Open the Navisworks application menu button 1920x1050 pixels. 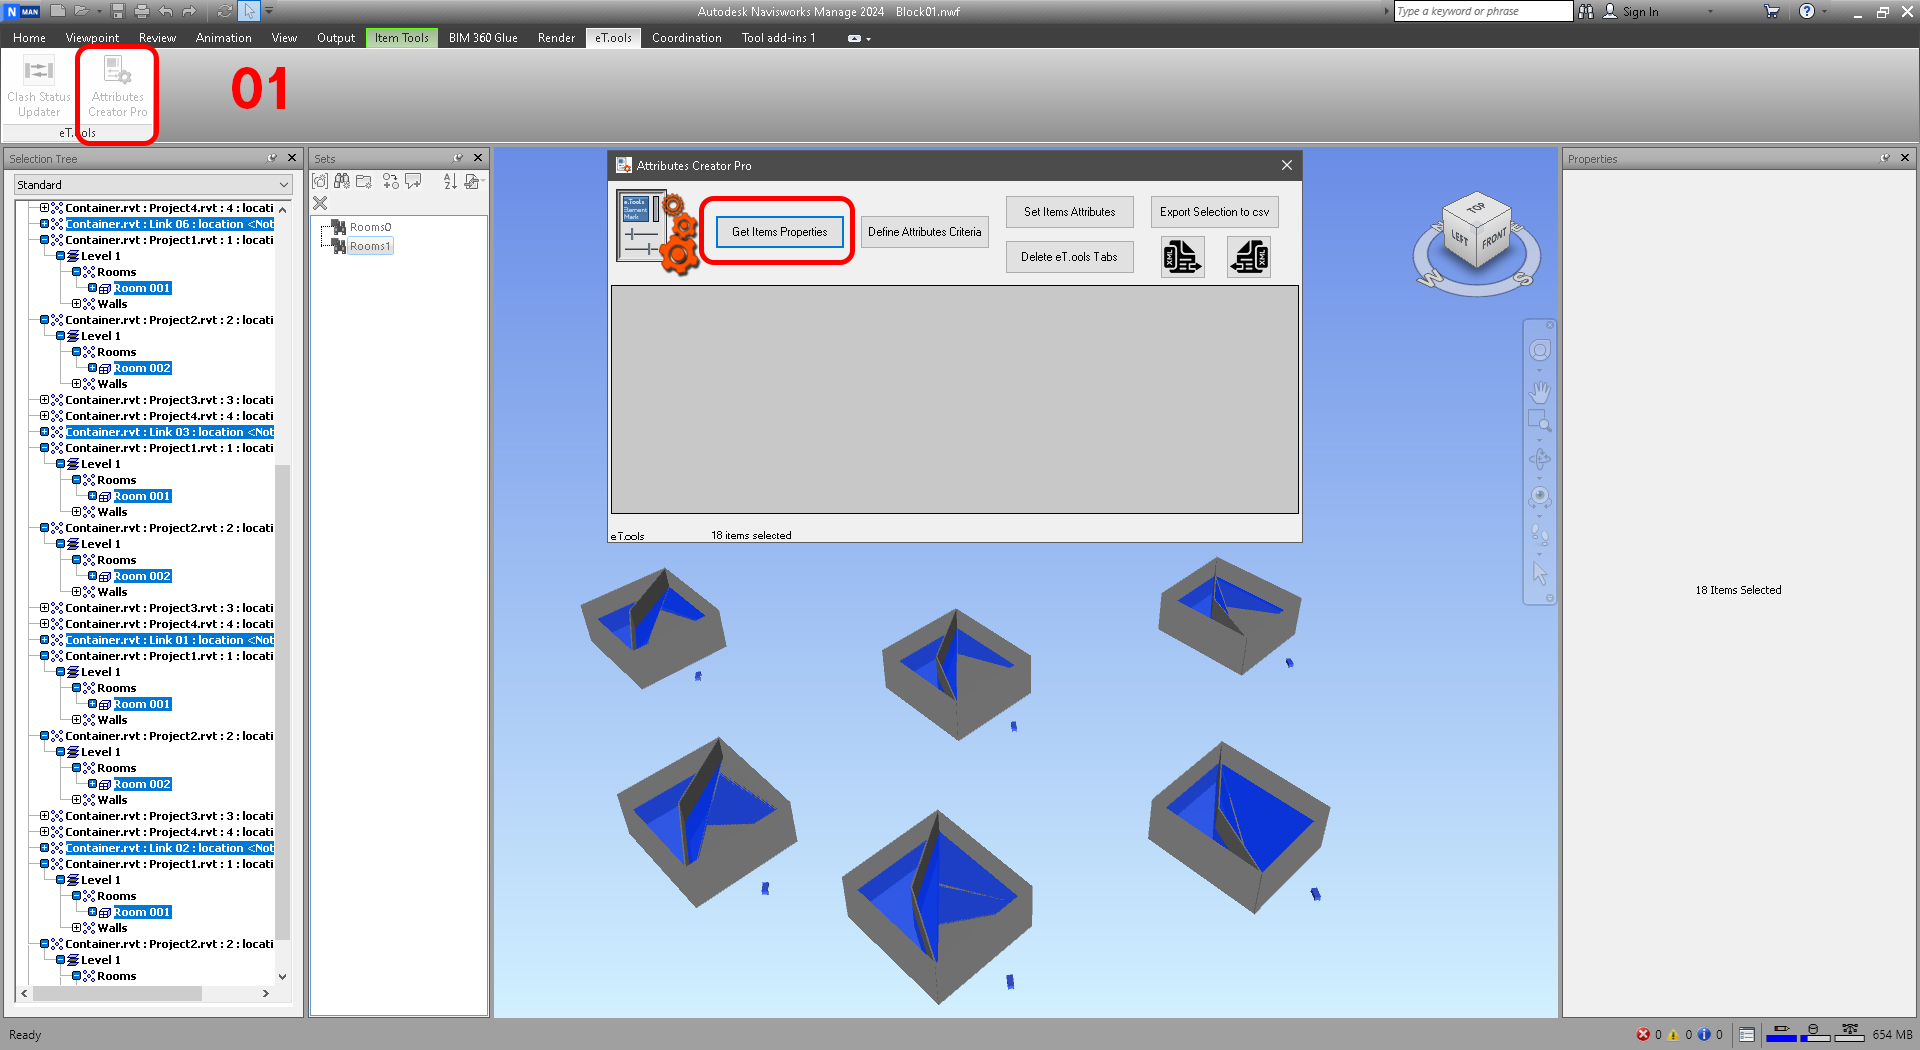[x=22, y=11]
